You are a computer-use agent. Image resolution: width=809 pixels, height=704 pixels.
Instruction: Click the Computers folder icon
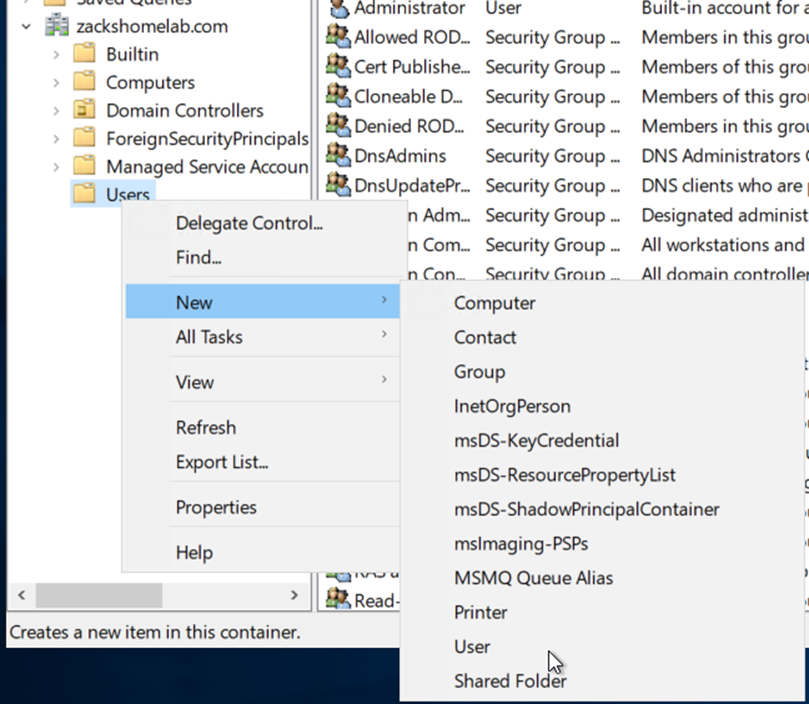84,82
